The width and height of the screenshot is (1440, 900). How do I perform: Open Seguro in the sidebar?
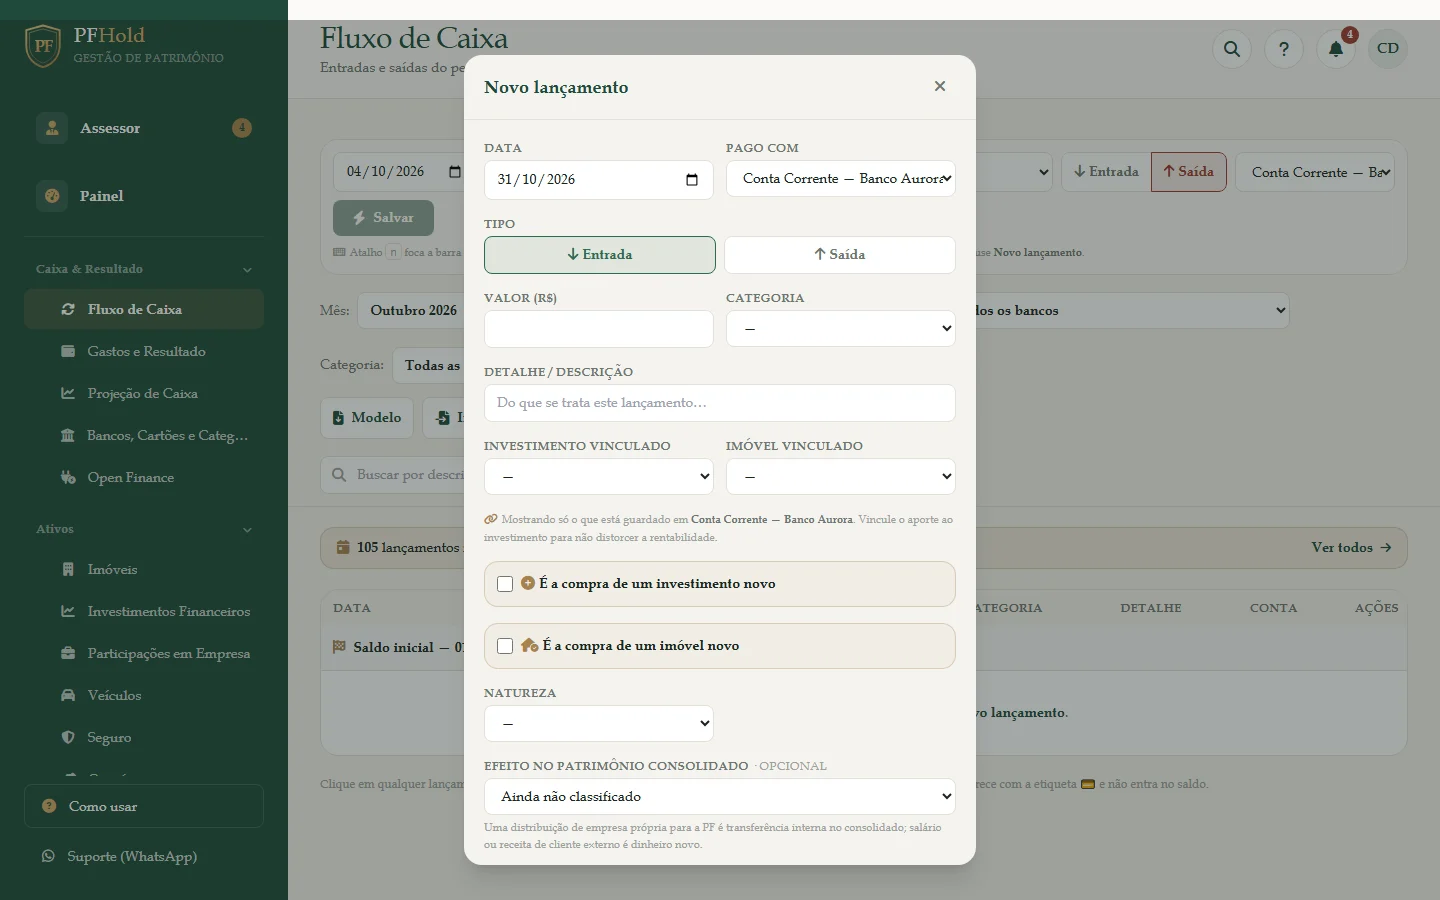[x=144, y=738]
